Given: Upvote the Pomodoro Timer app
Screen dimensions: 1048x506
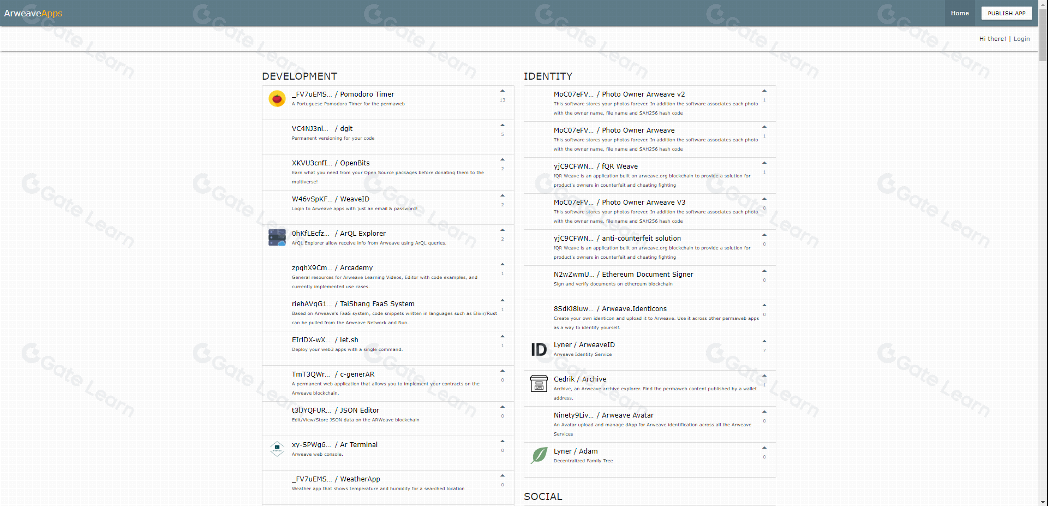Looking at the screenshot, I should 502,91.
